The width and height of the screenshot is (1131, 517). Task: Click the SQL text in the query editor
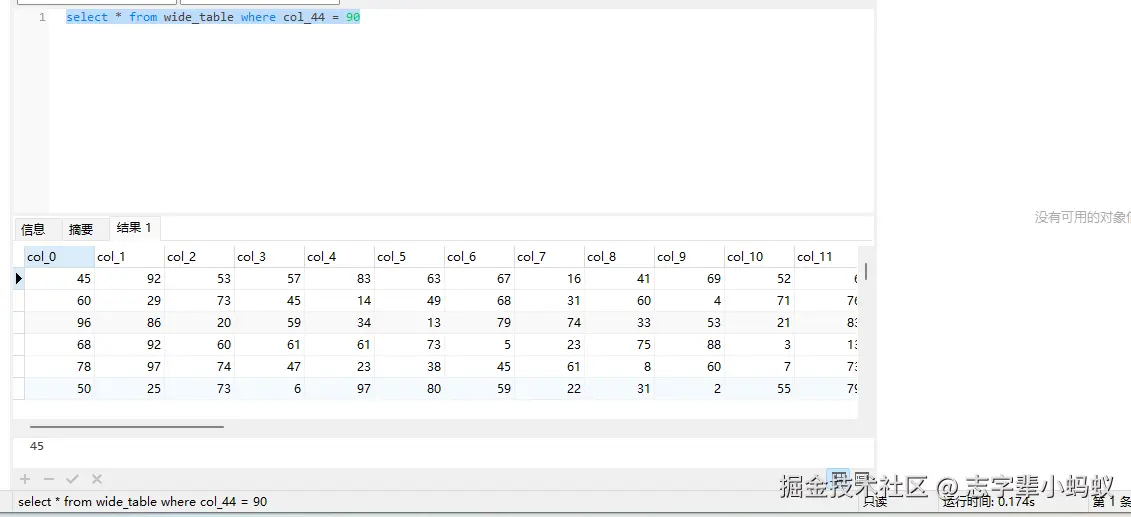[213, 17]
